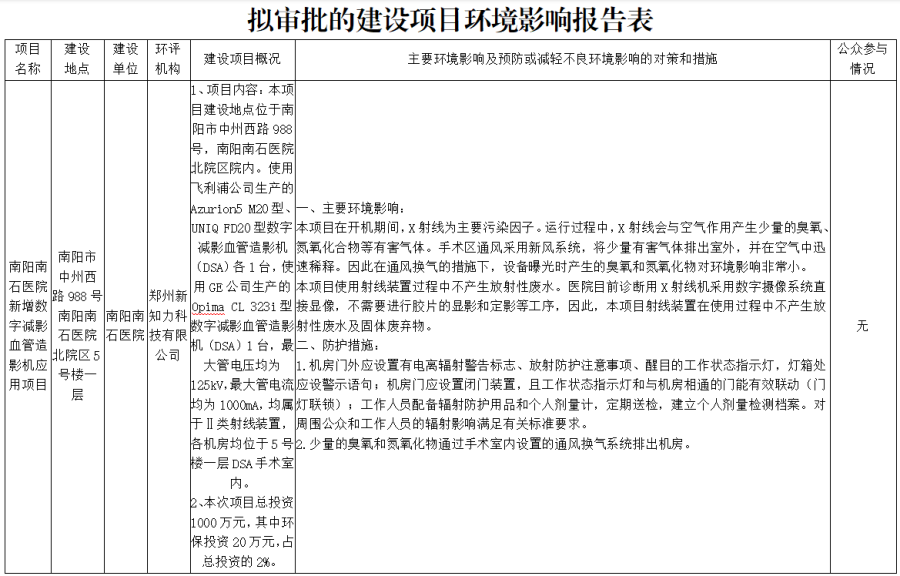
Task: Click the text 保投资20万元
Action: point(234,543)
